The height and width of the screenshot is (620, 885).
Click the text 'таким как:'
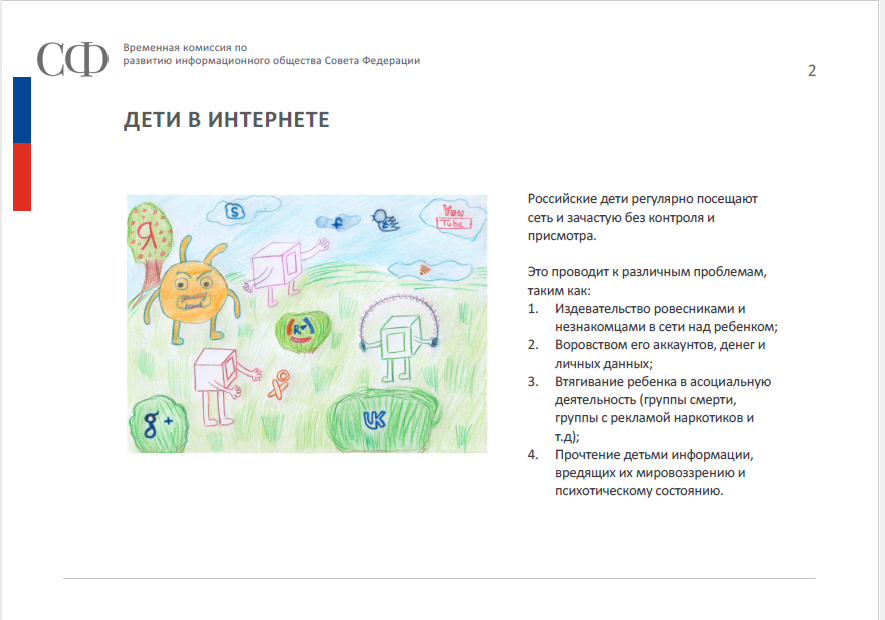559,291
